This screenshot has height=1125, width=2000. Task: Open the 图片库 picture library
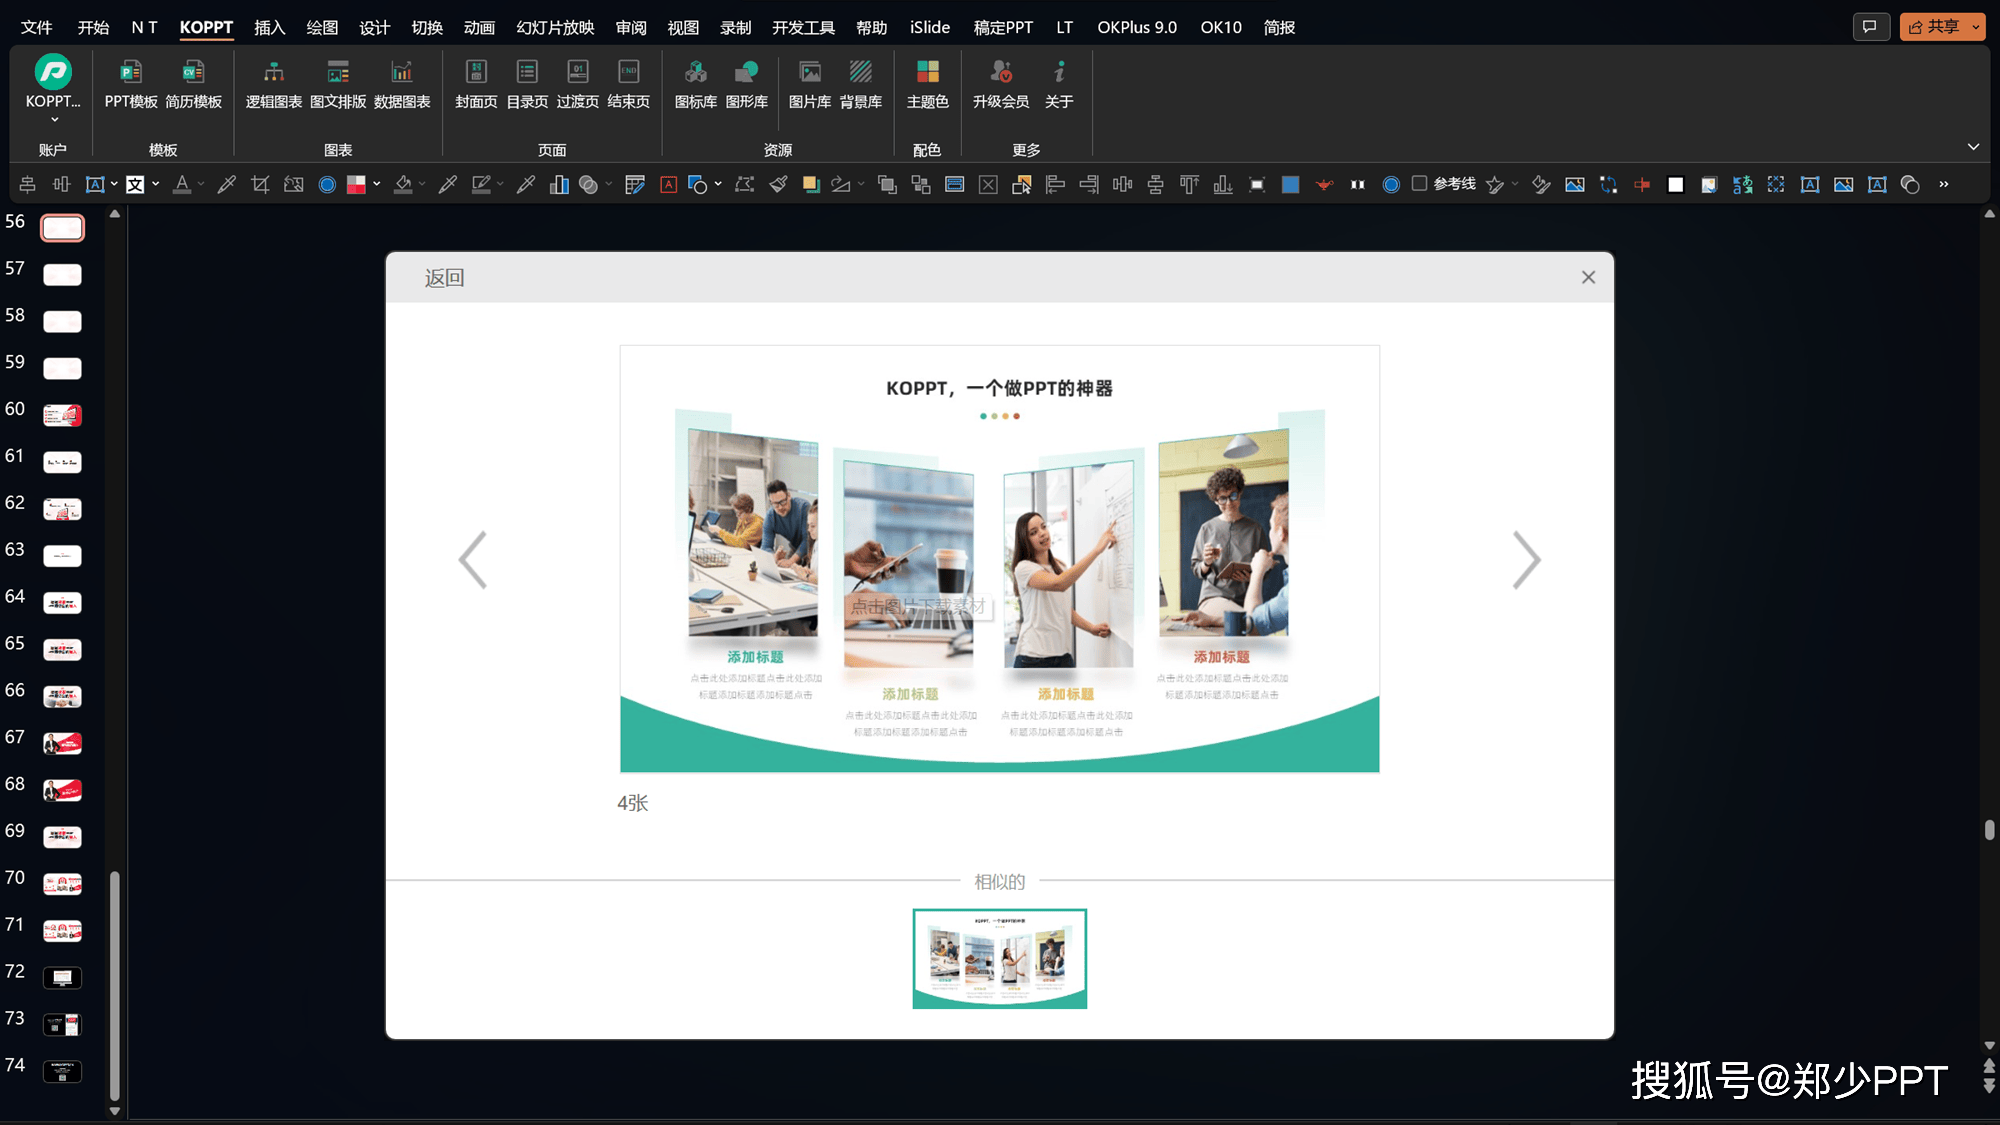810,84
